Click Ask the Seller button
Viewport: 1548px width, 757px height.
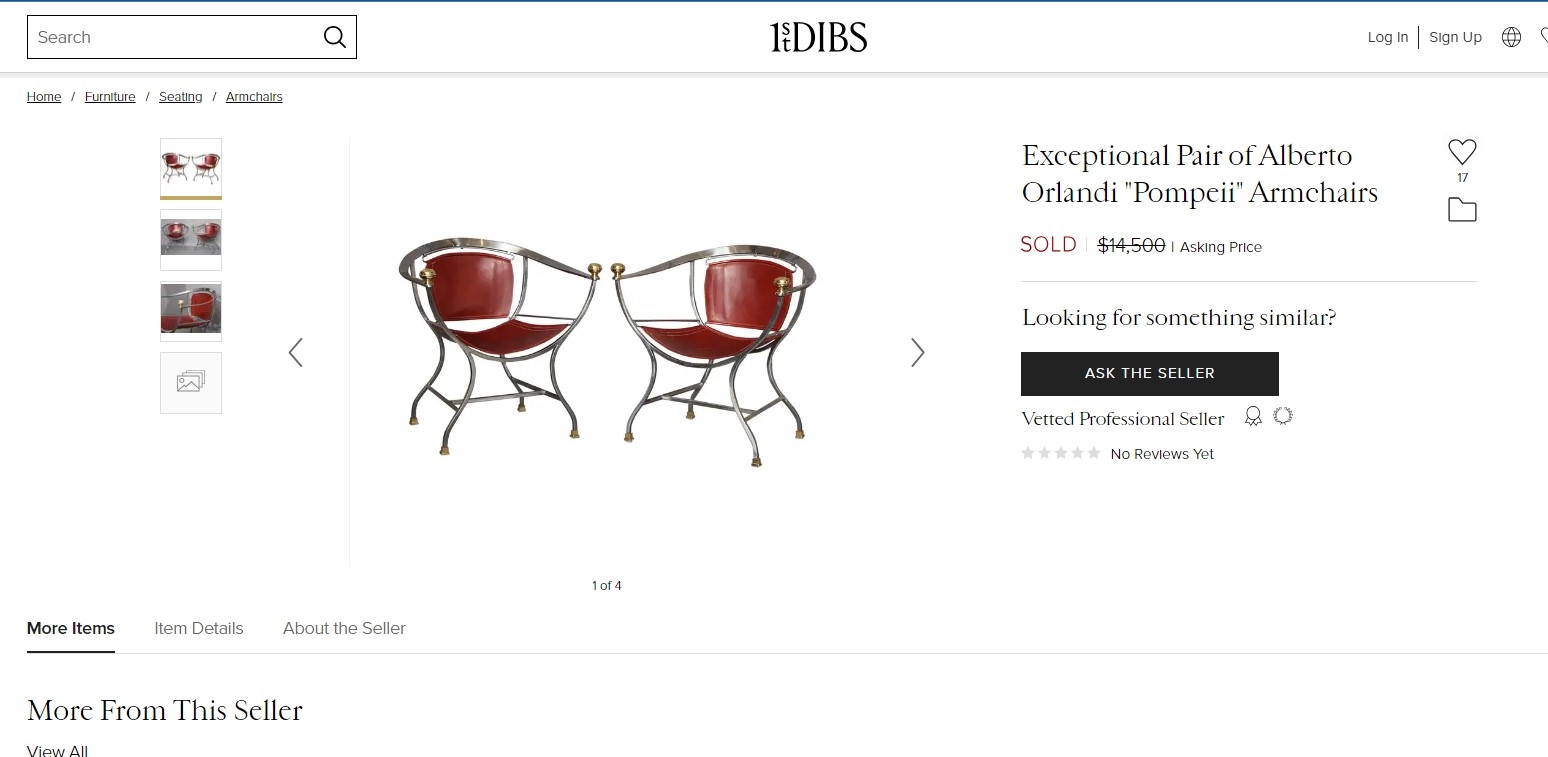click(x=1150, y=373)
